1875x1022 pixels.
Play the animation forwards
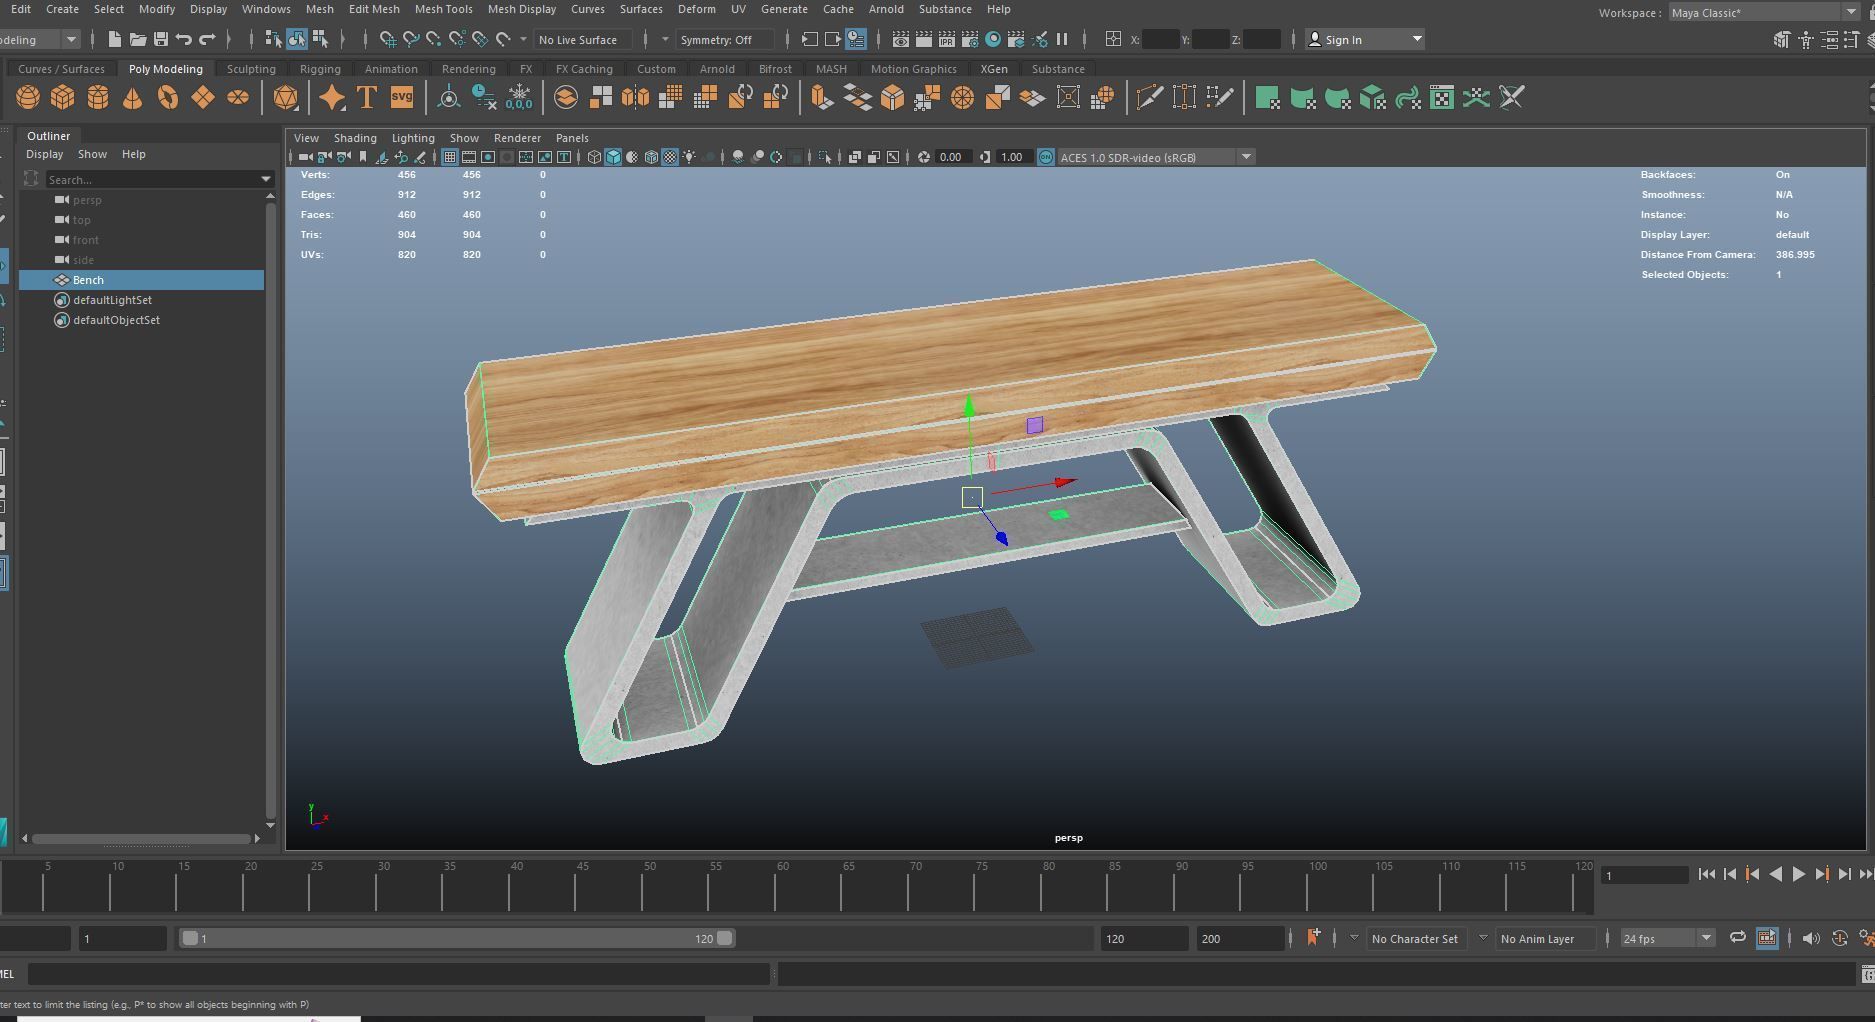tap(1798, 874)
